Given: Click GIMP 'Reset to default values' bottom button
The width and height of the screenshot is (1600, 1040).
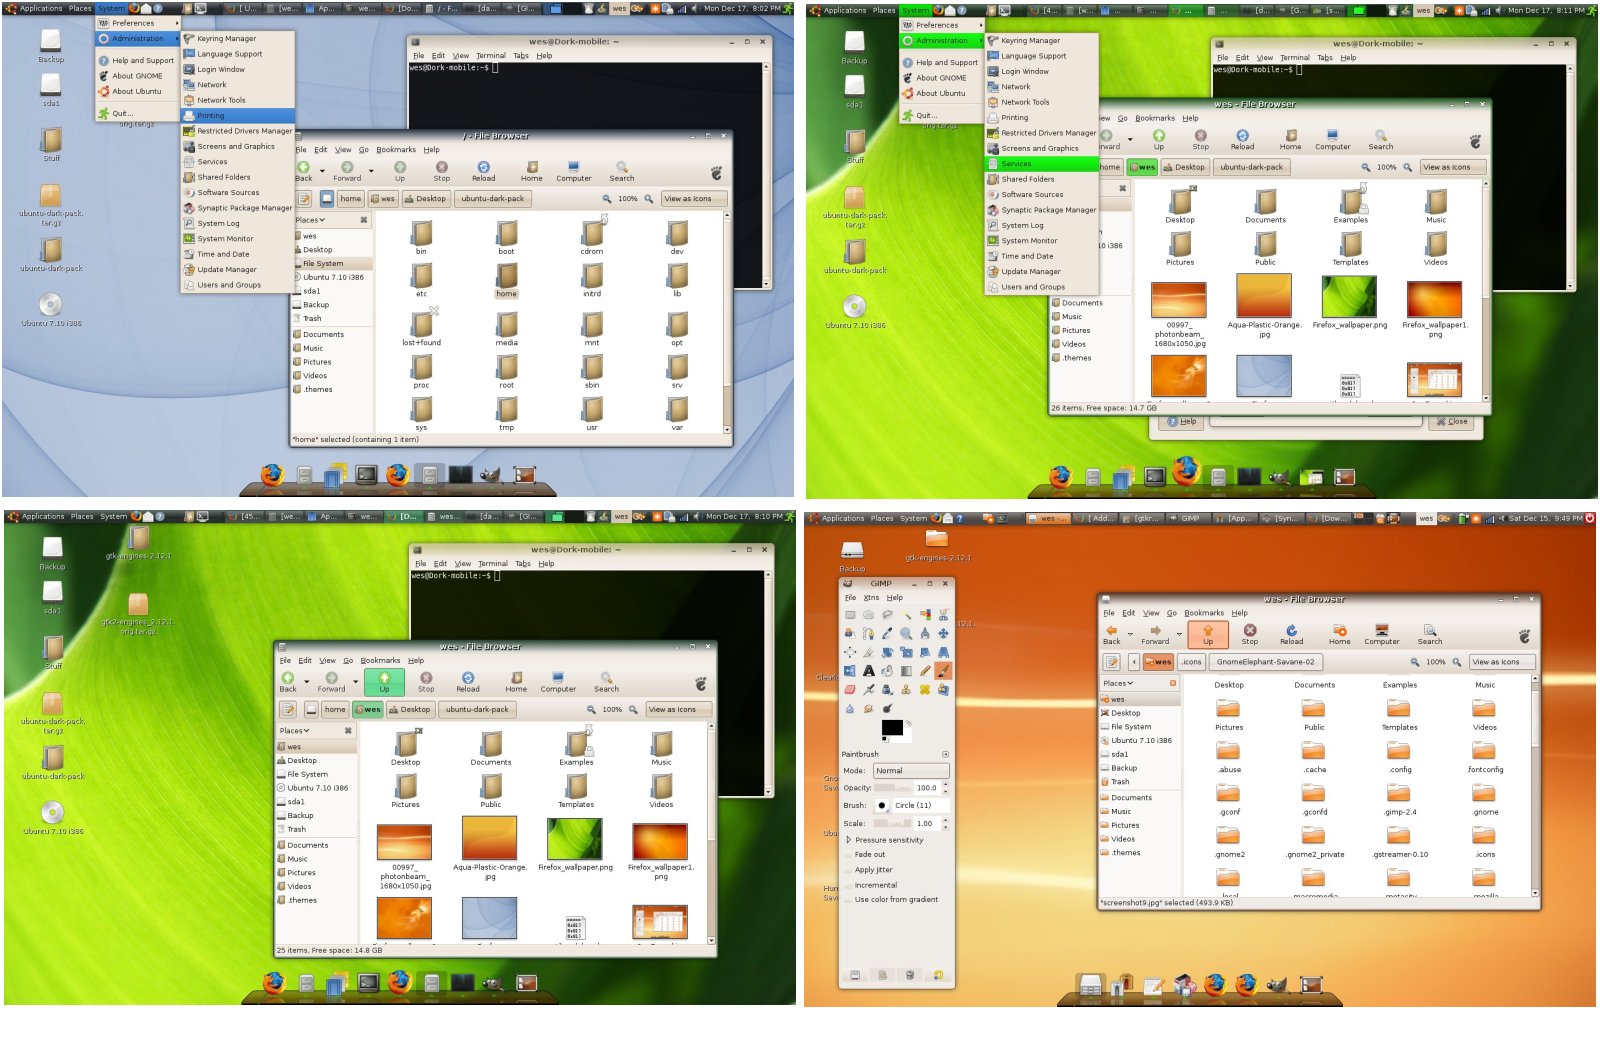Looking at the screenshot, I should tap(938, 975).
